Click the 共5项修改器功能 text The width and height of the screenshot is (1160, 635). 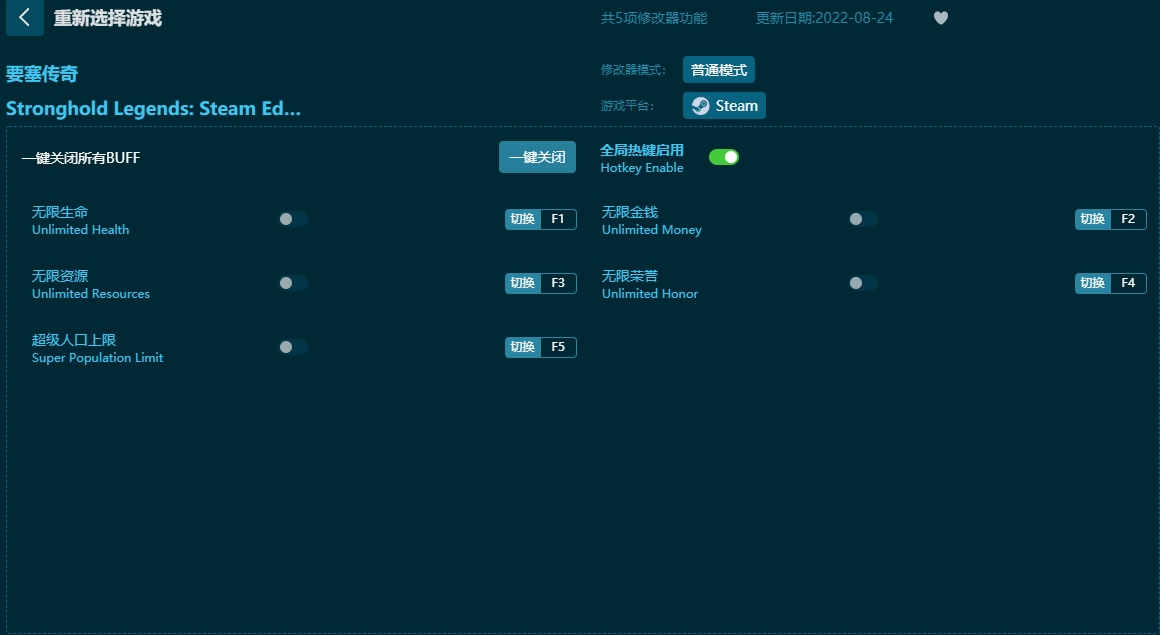[654, 18]
